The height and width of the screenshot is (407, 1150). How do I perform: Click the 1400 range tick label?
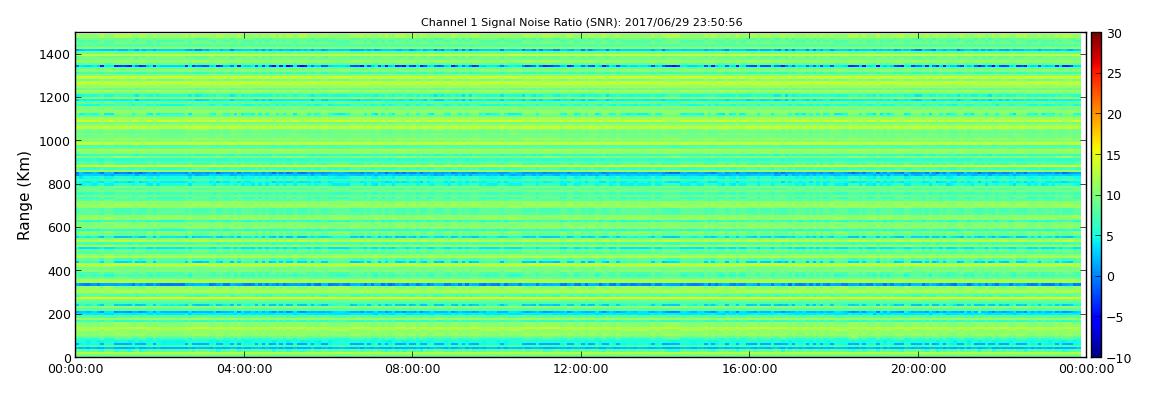(56, 54)
